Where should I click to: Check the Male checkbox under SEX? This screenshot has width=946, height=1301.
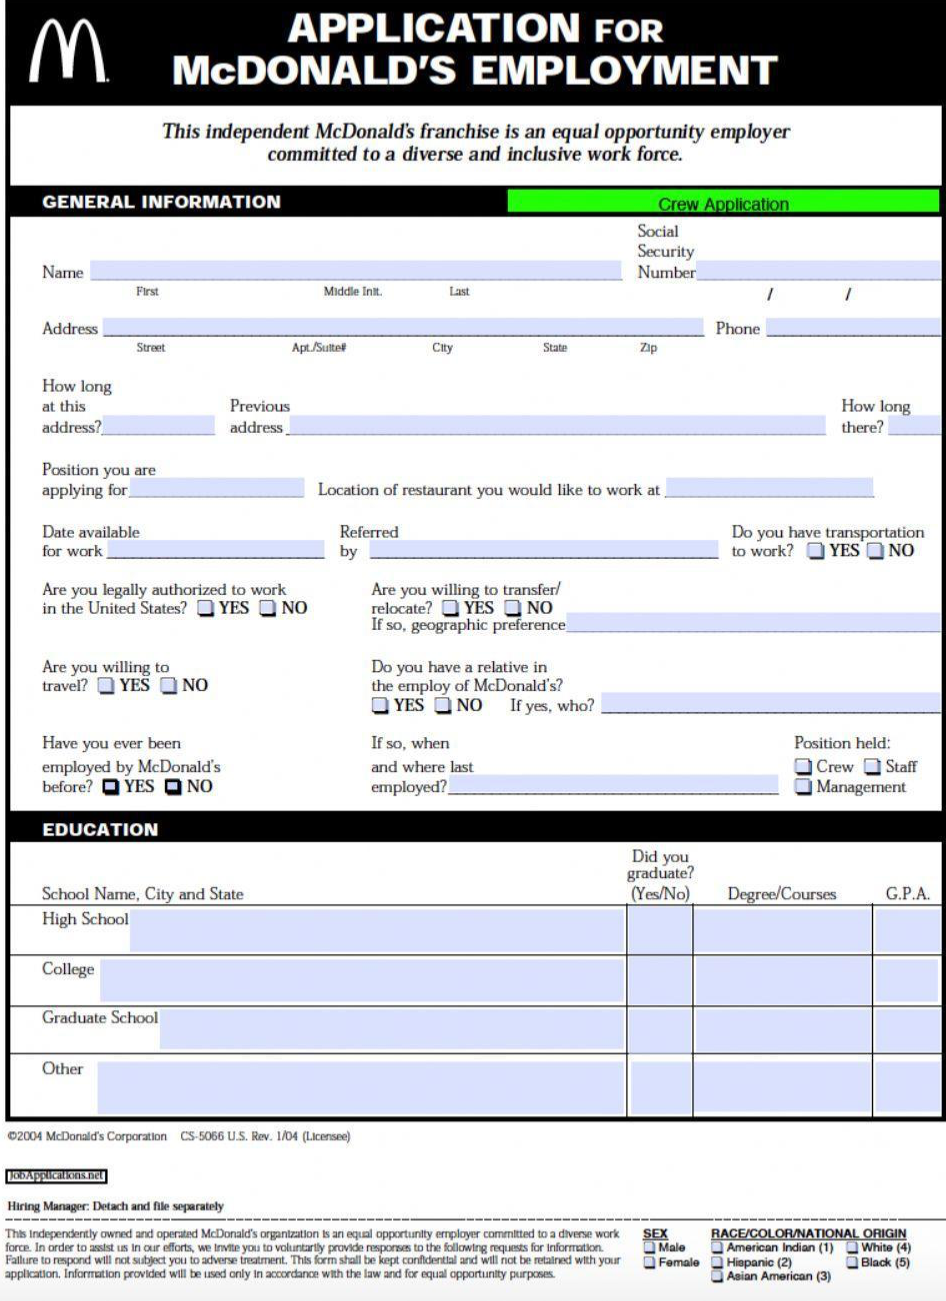[x=649, y=1248]
